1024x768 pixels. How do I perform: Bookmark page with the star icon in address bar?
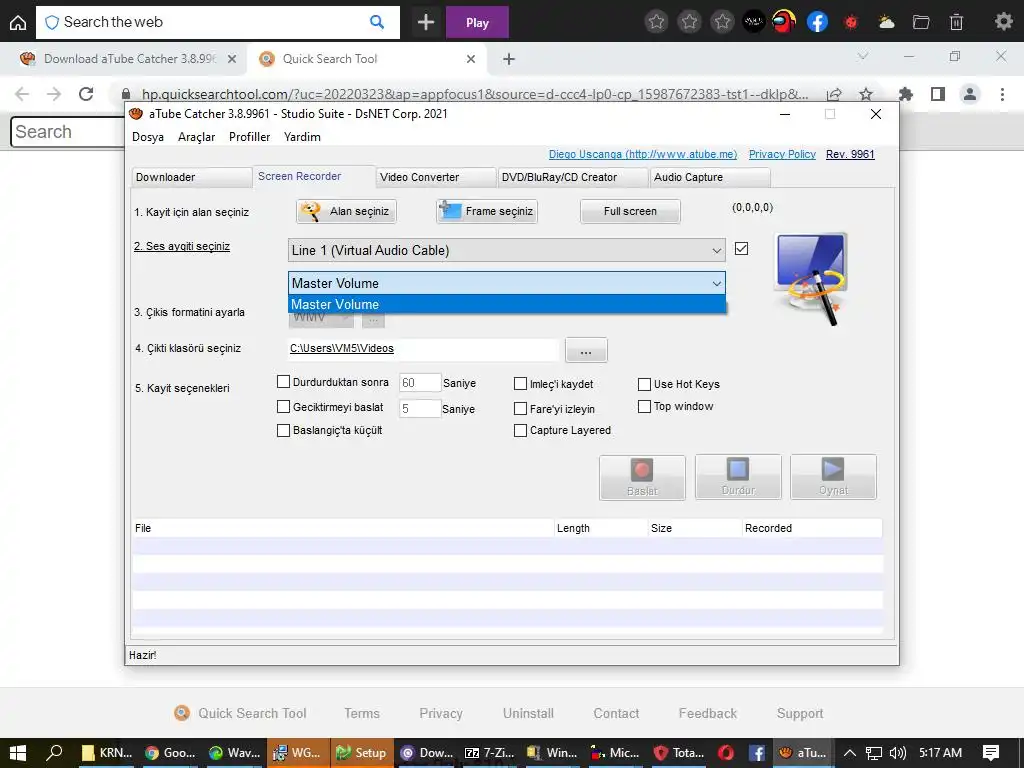tap(866, 94)
